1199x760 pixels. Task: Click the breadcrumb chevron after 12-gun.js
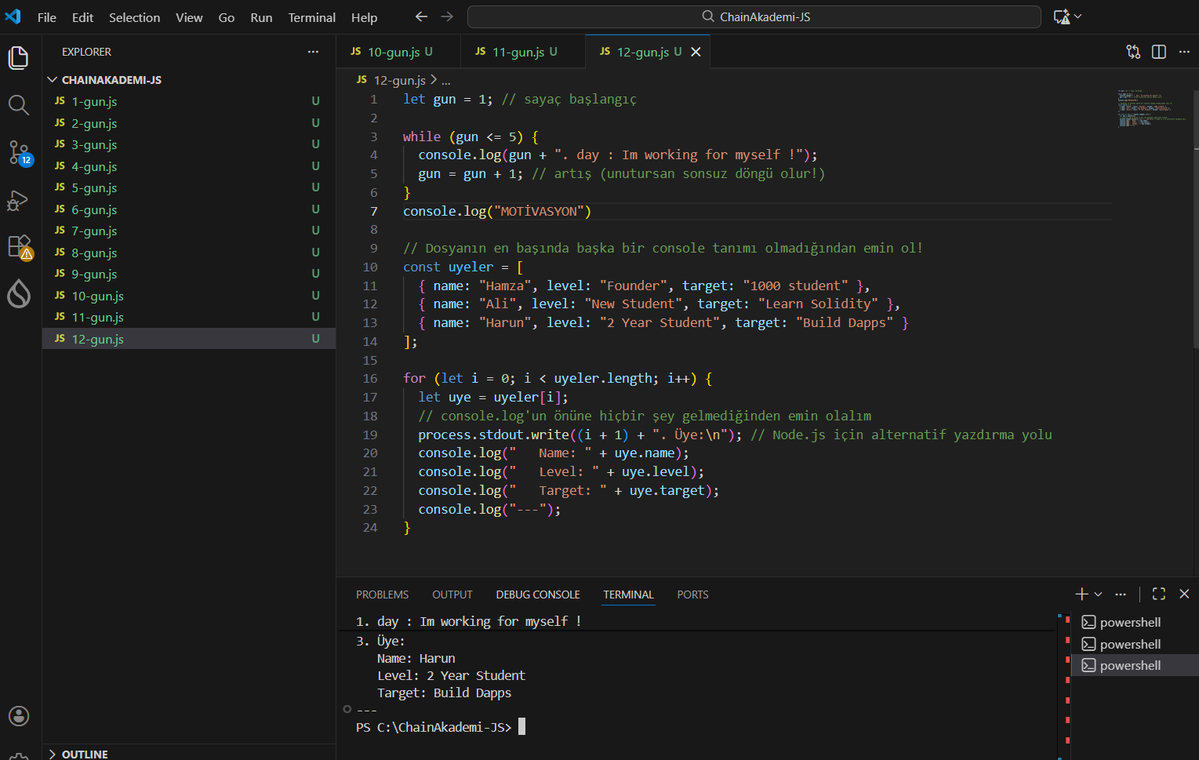[x=434, y=80]
